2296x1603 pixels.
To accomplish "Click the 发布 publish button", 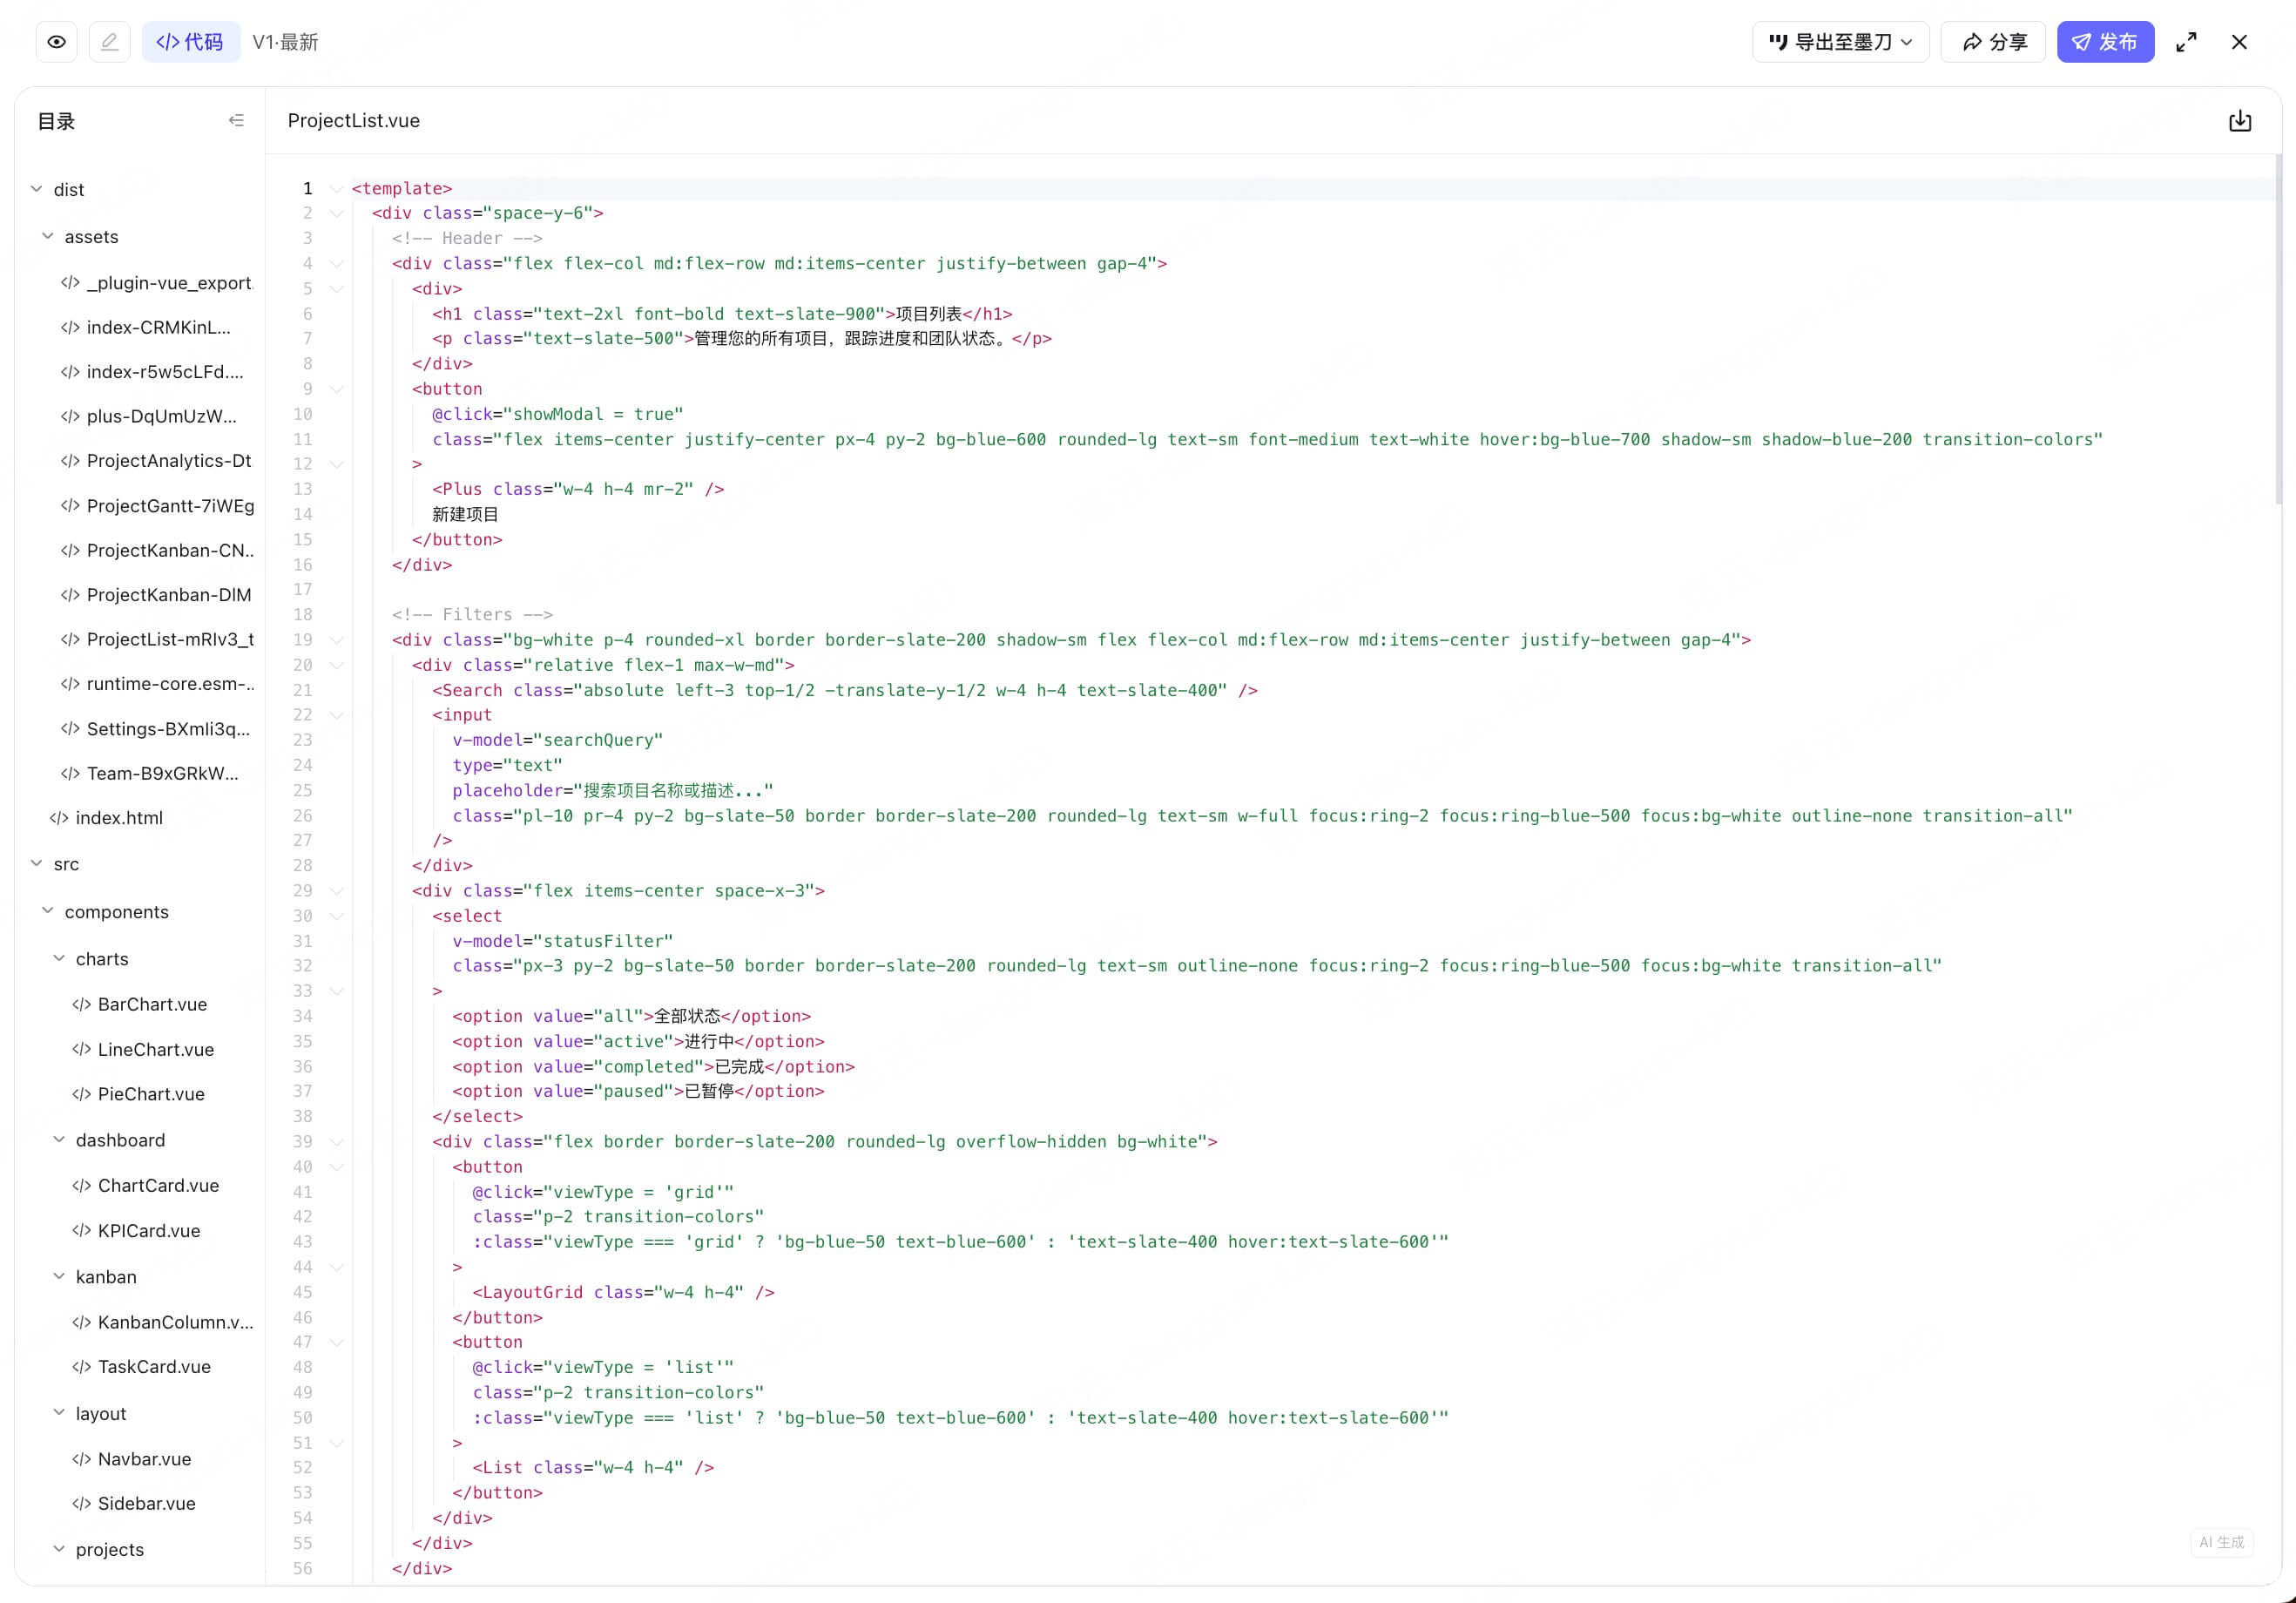I will click(x=2105, y=42).
